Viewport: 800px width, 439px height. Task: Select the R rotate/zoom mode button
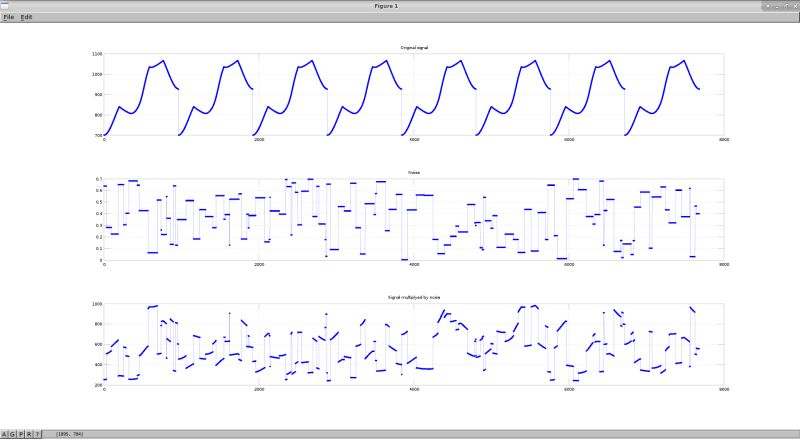29,434
